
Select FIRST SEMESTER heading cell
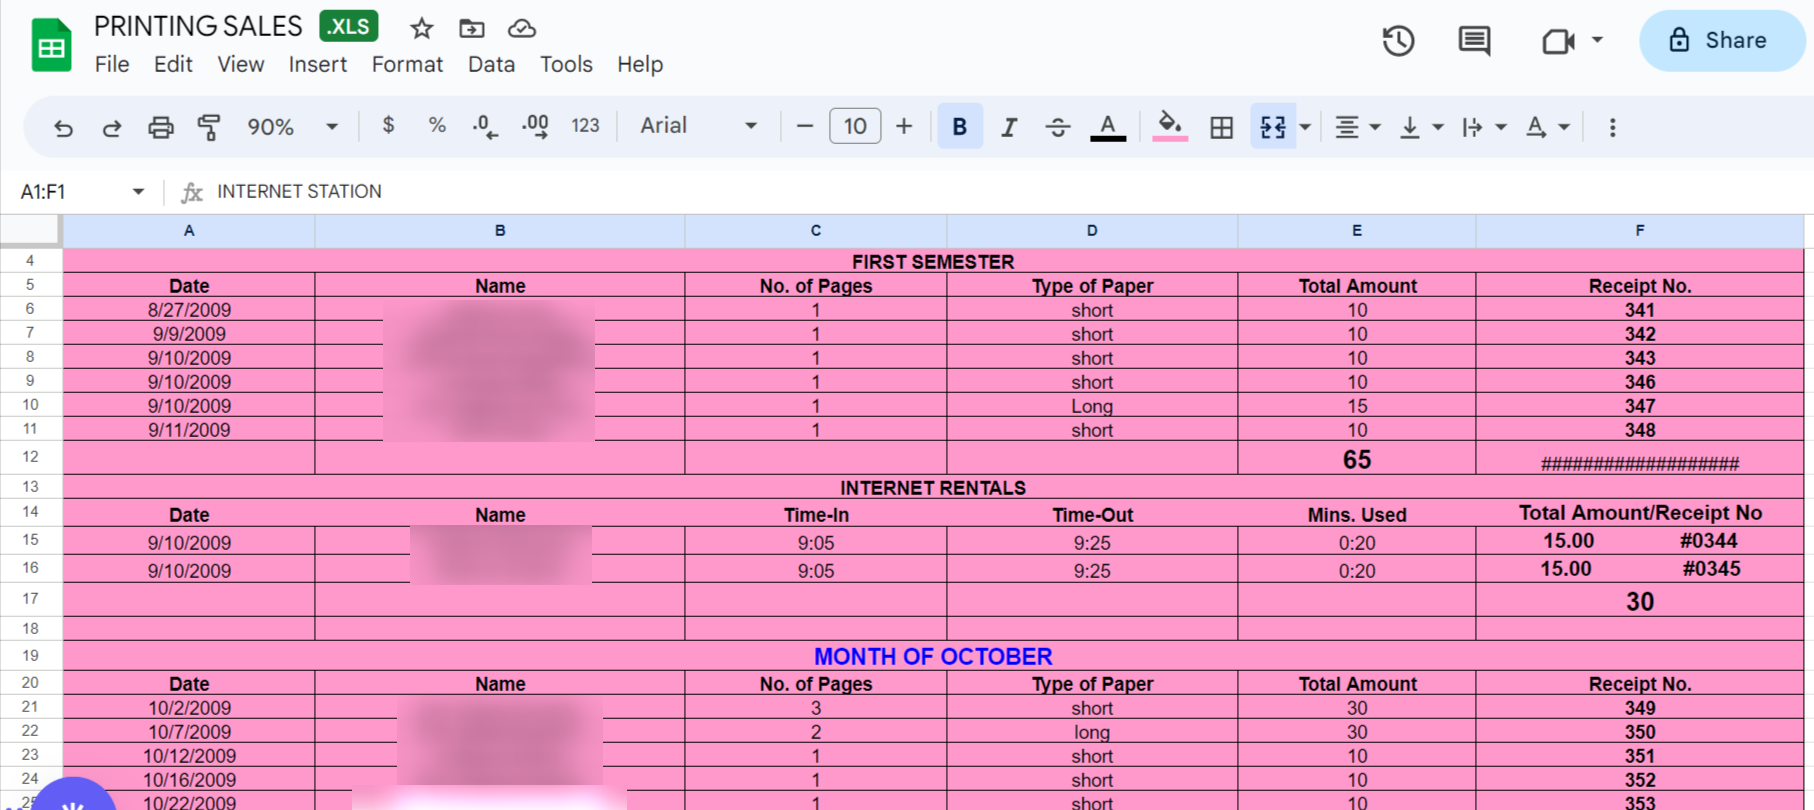[x=933, y=261]
